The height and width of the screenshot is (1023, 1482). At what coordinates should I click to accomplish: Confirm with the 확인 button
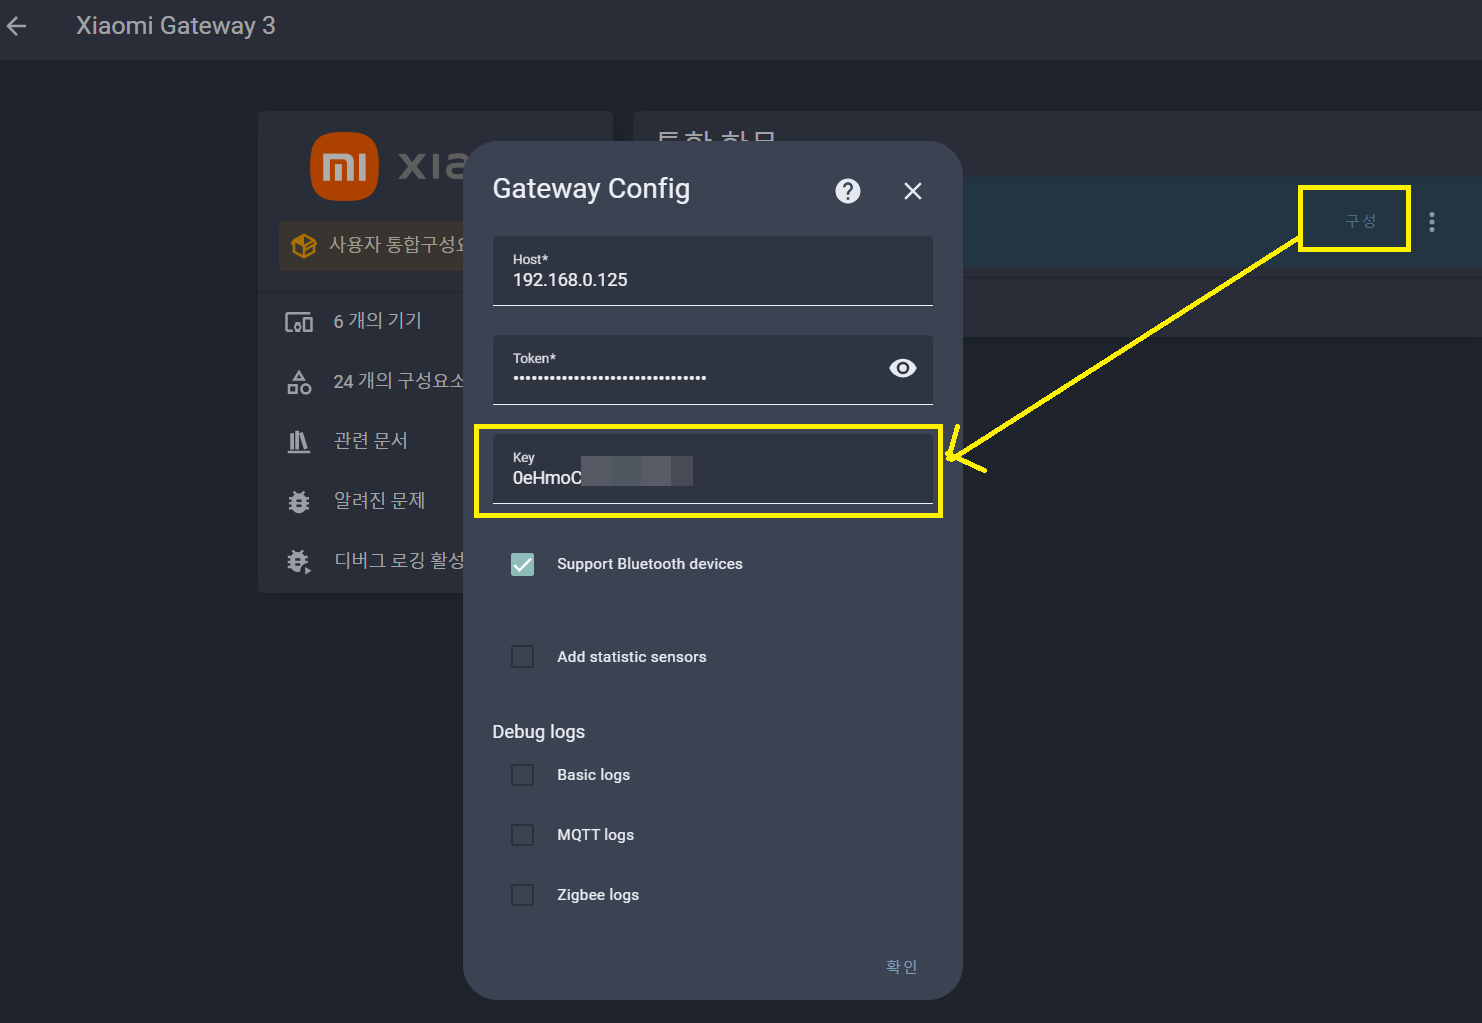pos(901,966)
